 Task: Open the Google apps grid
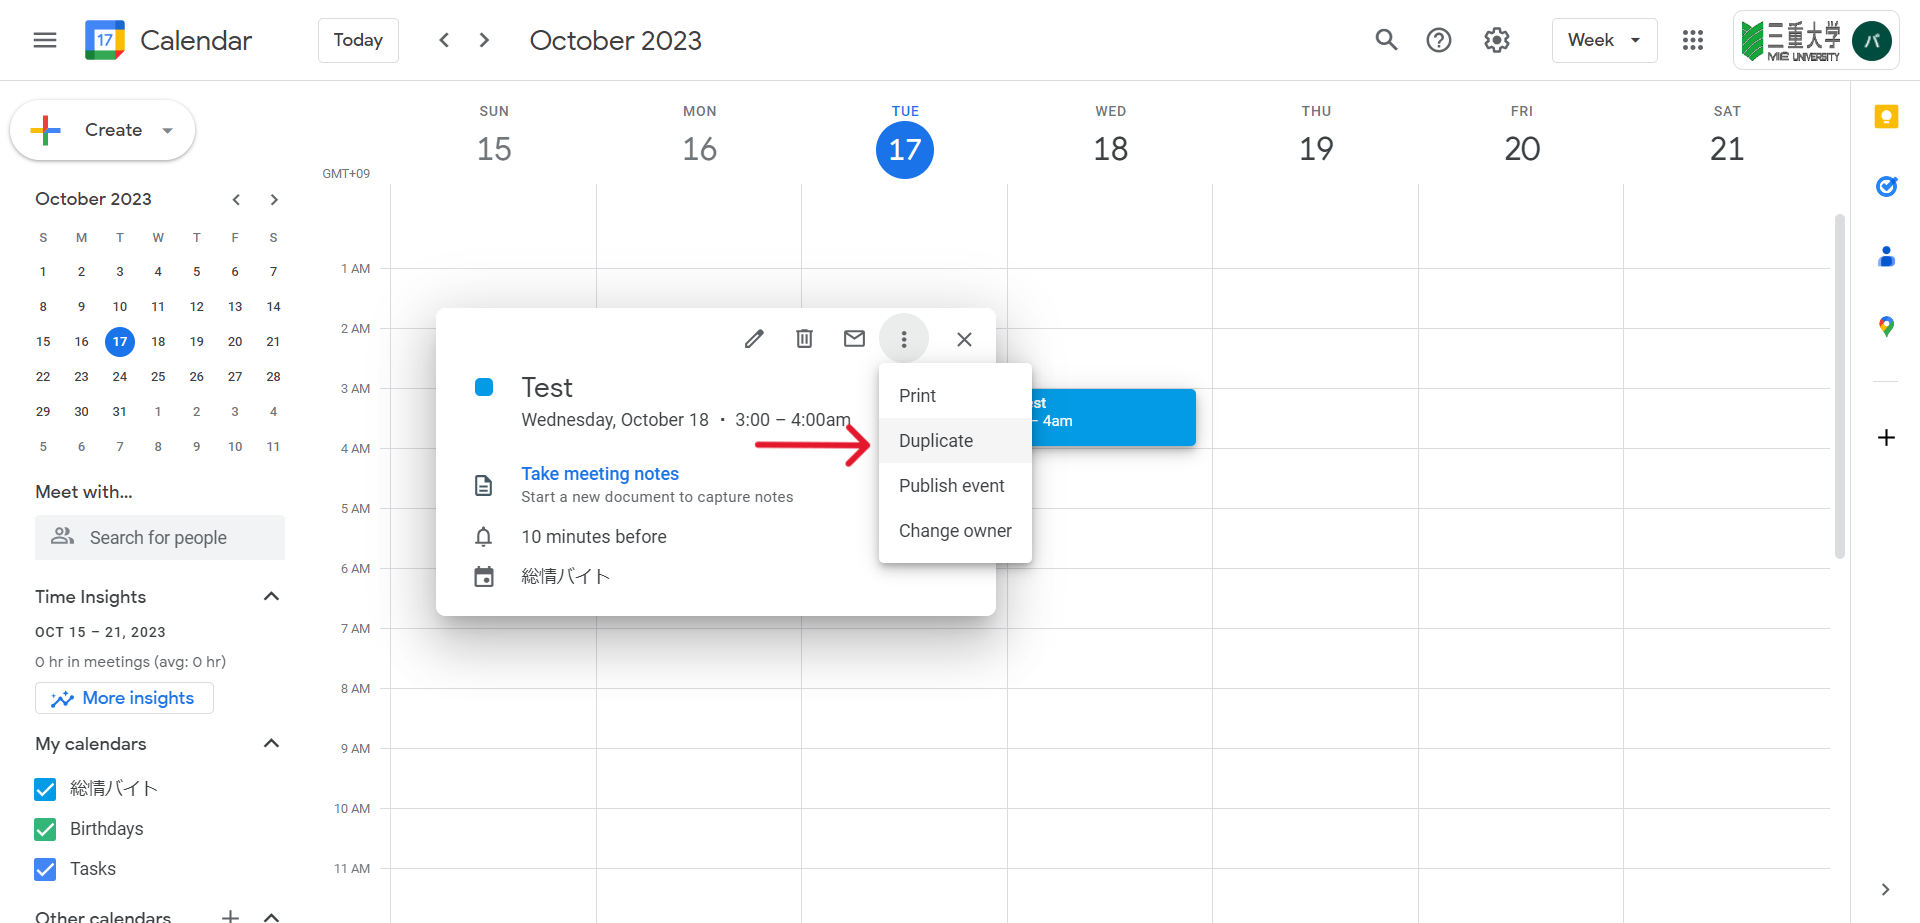[1692, 40]
